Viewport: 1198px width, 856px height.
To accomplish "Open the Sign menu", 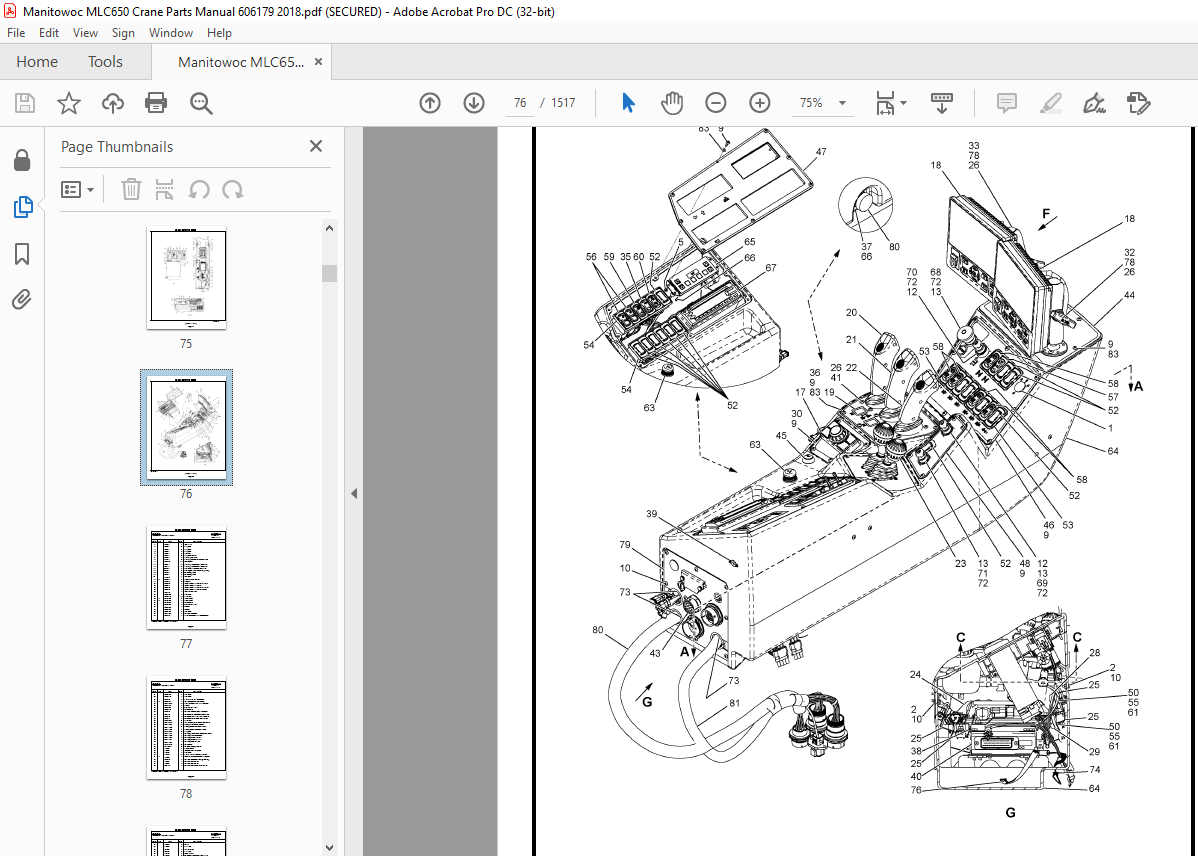I will coord(123,33).
